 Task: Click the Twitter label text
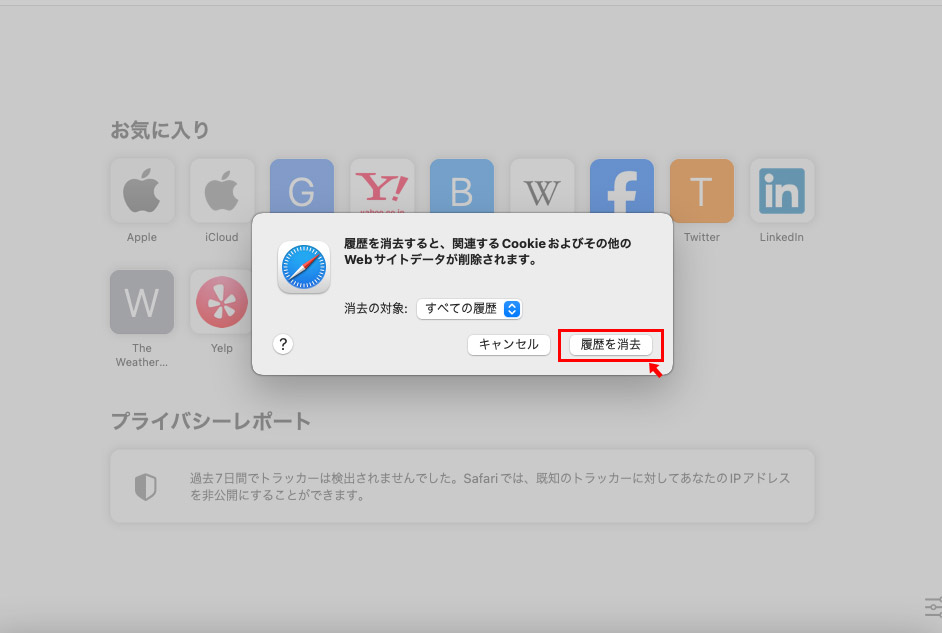tap(702, 237)
